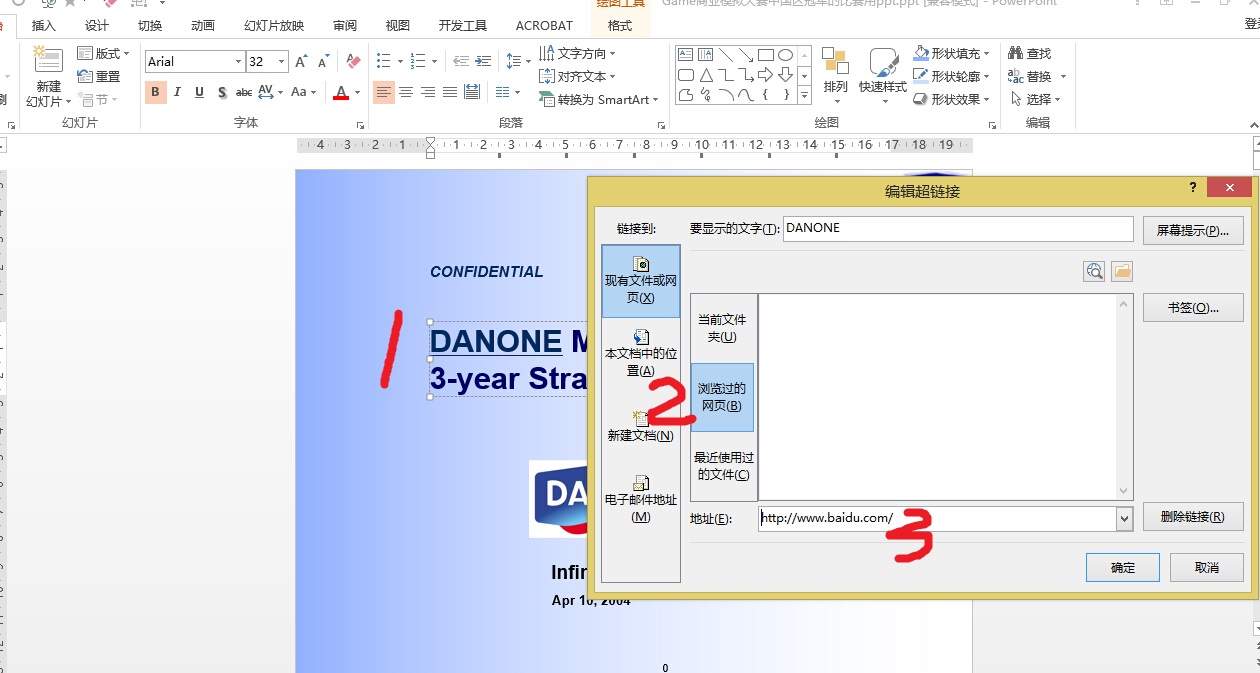Click the Arrange icon
The height and width of the screenshot is (673, 1260).
[835, 61]
